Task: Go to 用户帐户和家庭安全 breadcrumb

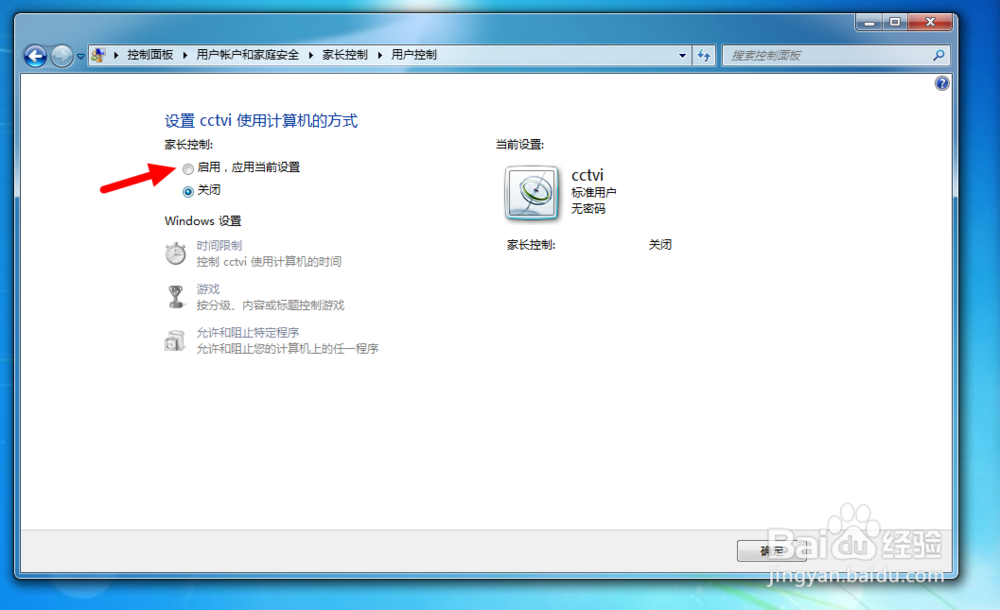Action: (247, 55)
